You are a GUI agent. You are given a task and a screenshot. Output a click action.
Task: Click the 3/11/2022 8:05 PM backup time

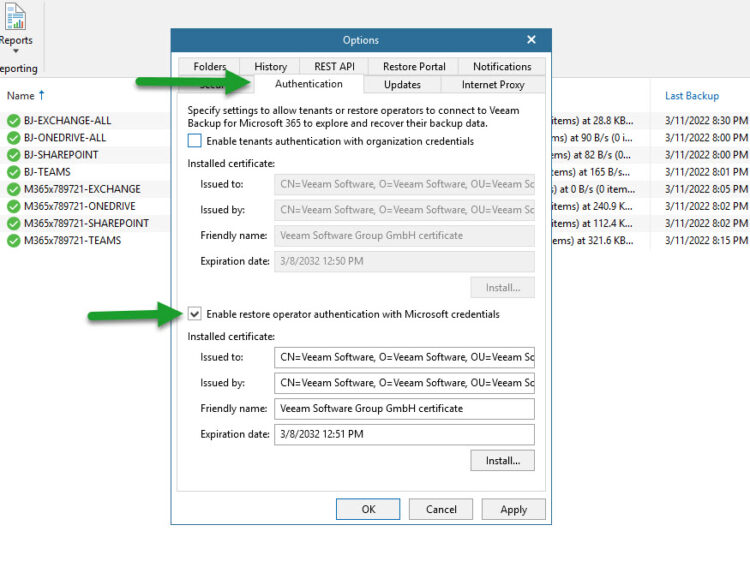[x=706, y=189]
